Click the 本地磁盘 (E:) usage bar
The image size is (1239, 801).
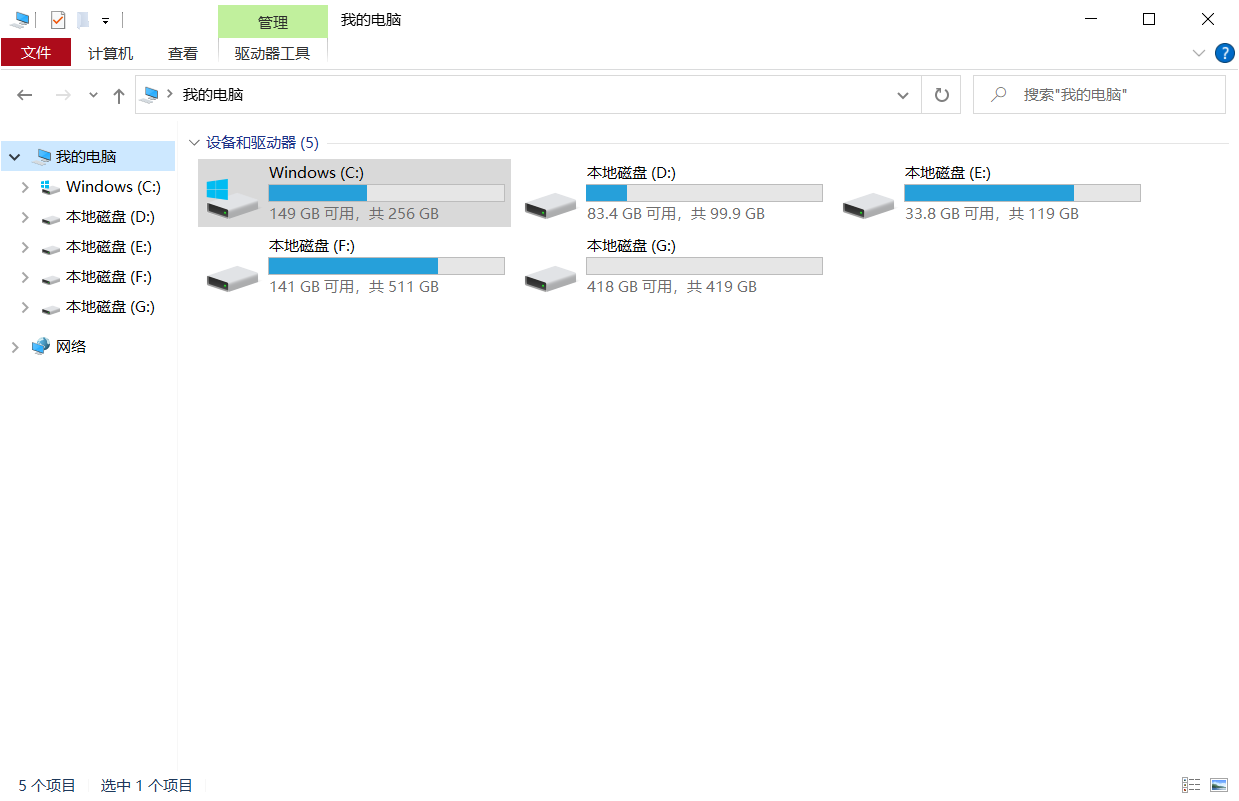pos(1023,193)
